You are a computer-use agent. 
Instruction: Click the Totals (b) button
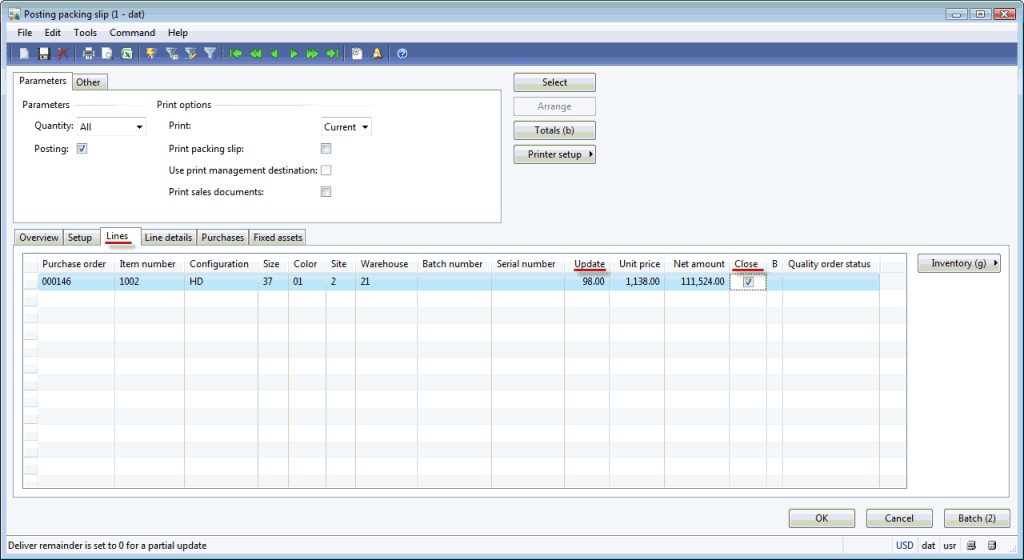tap(554, 130)
